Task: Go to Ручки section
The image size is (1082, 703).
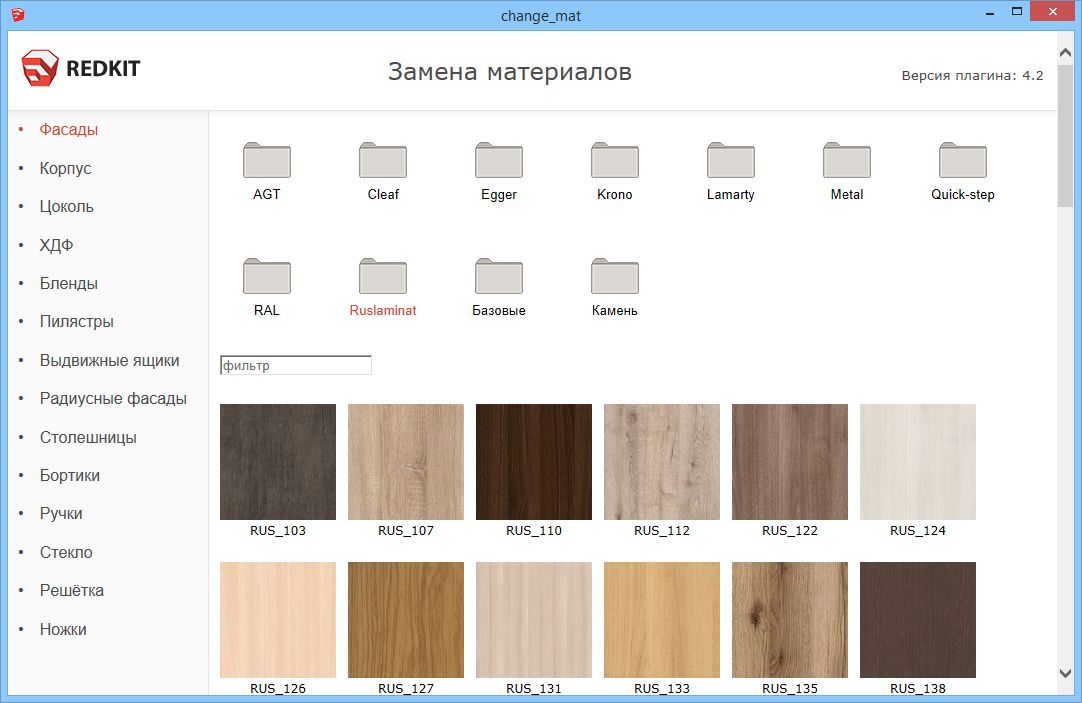Action: 61,513
